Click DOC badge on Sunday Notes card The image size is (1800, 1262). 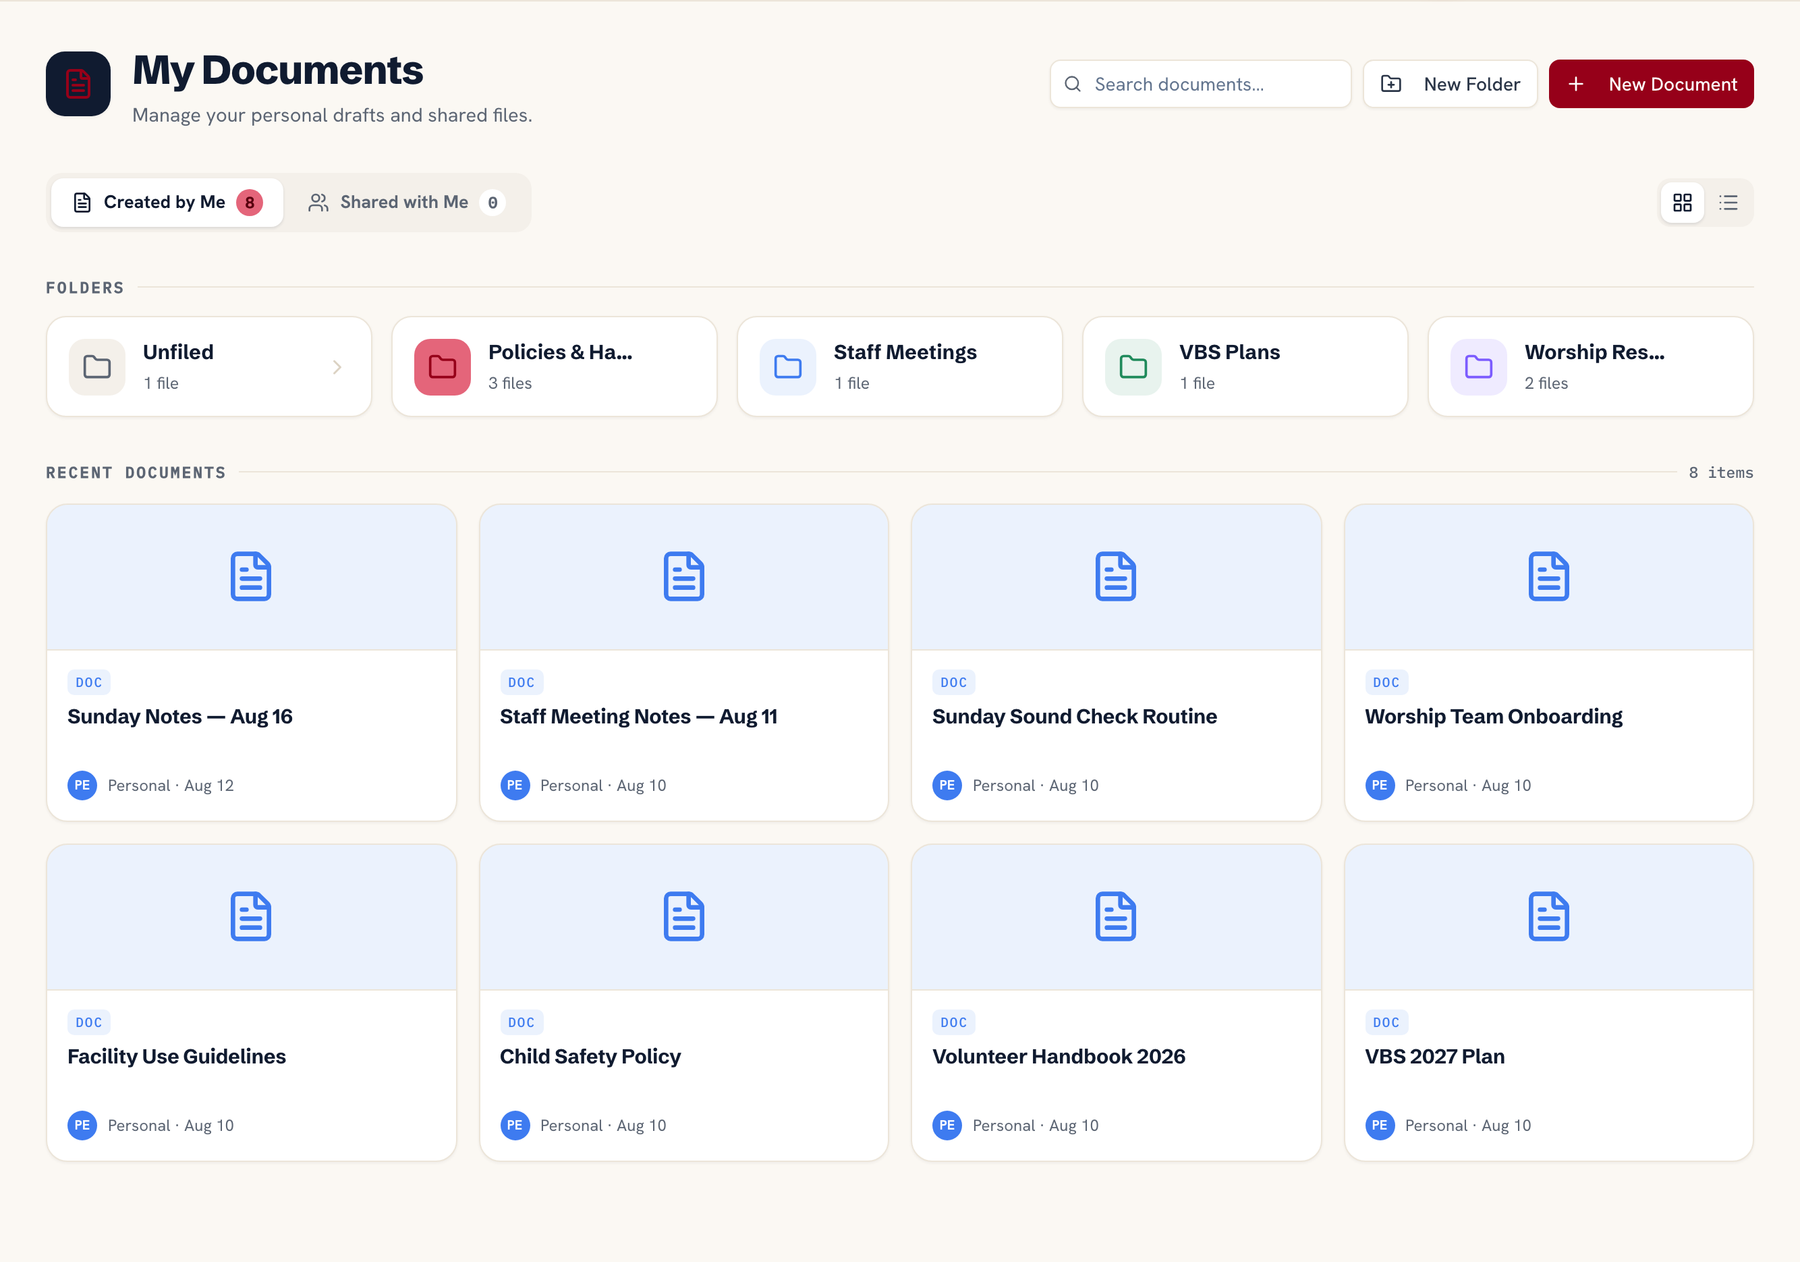pos(89,683)
